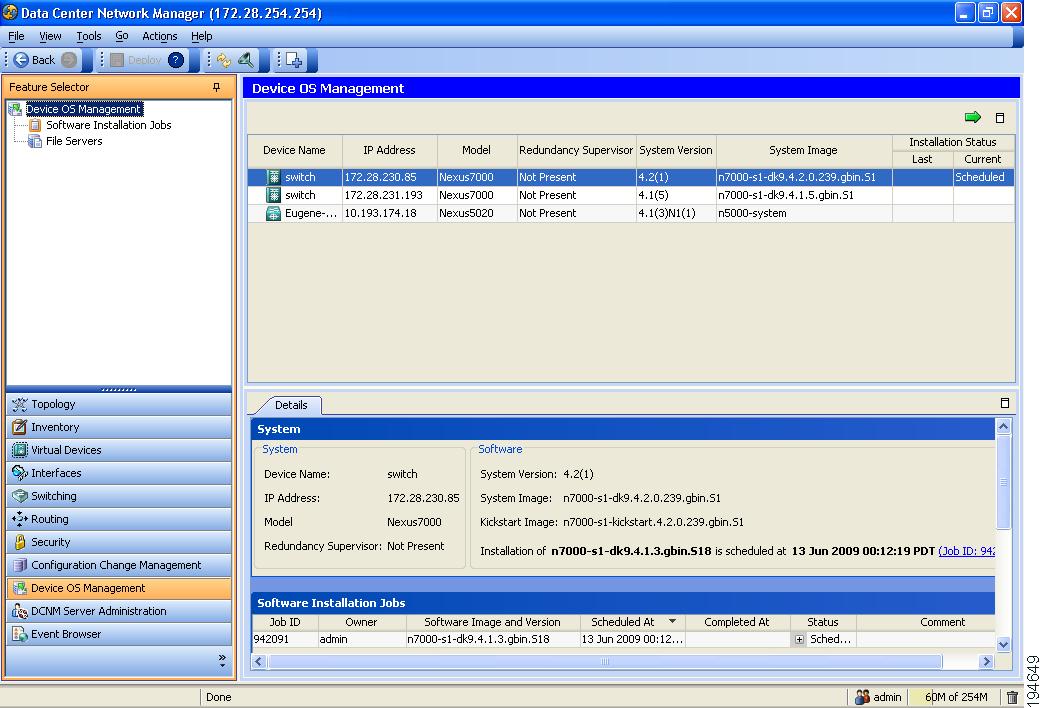1044x708 pixels.
Task: Open a new window with the add-window icon
Action: 294,61
